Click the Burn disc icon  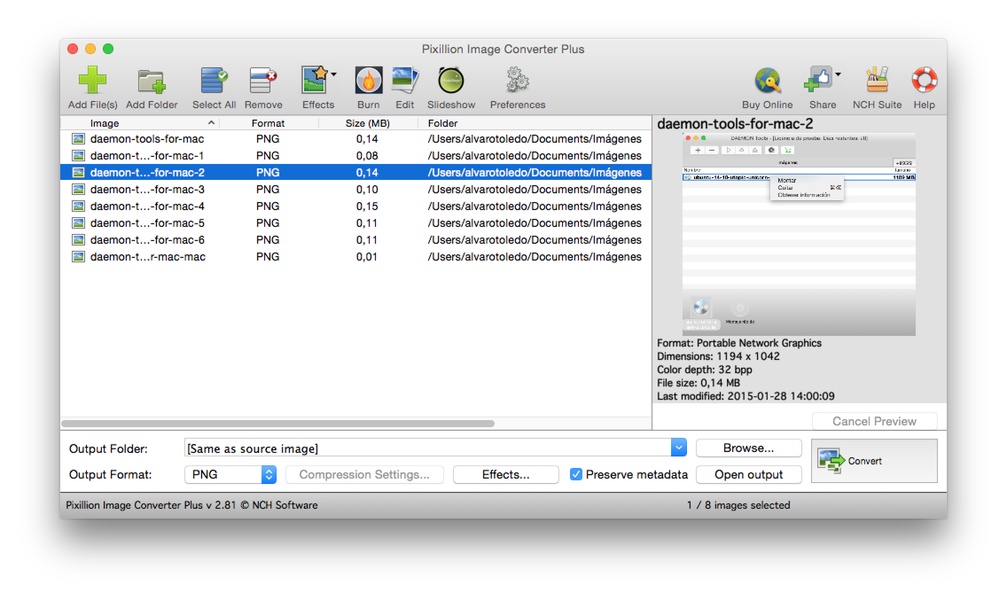[x=369, y=81]
